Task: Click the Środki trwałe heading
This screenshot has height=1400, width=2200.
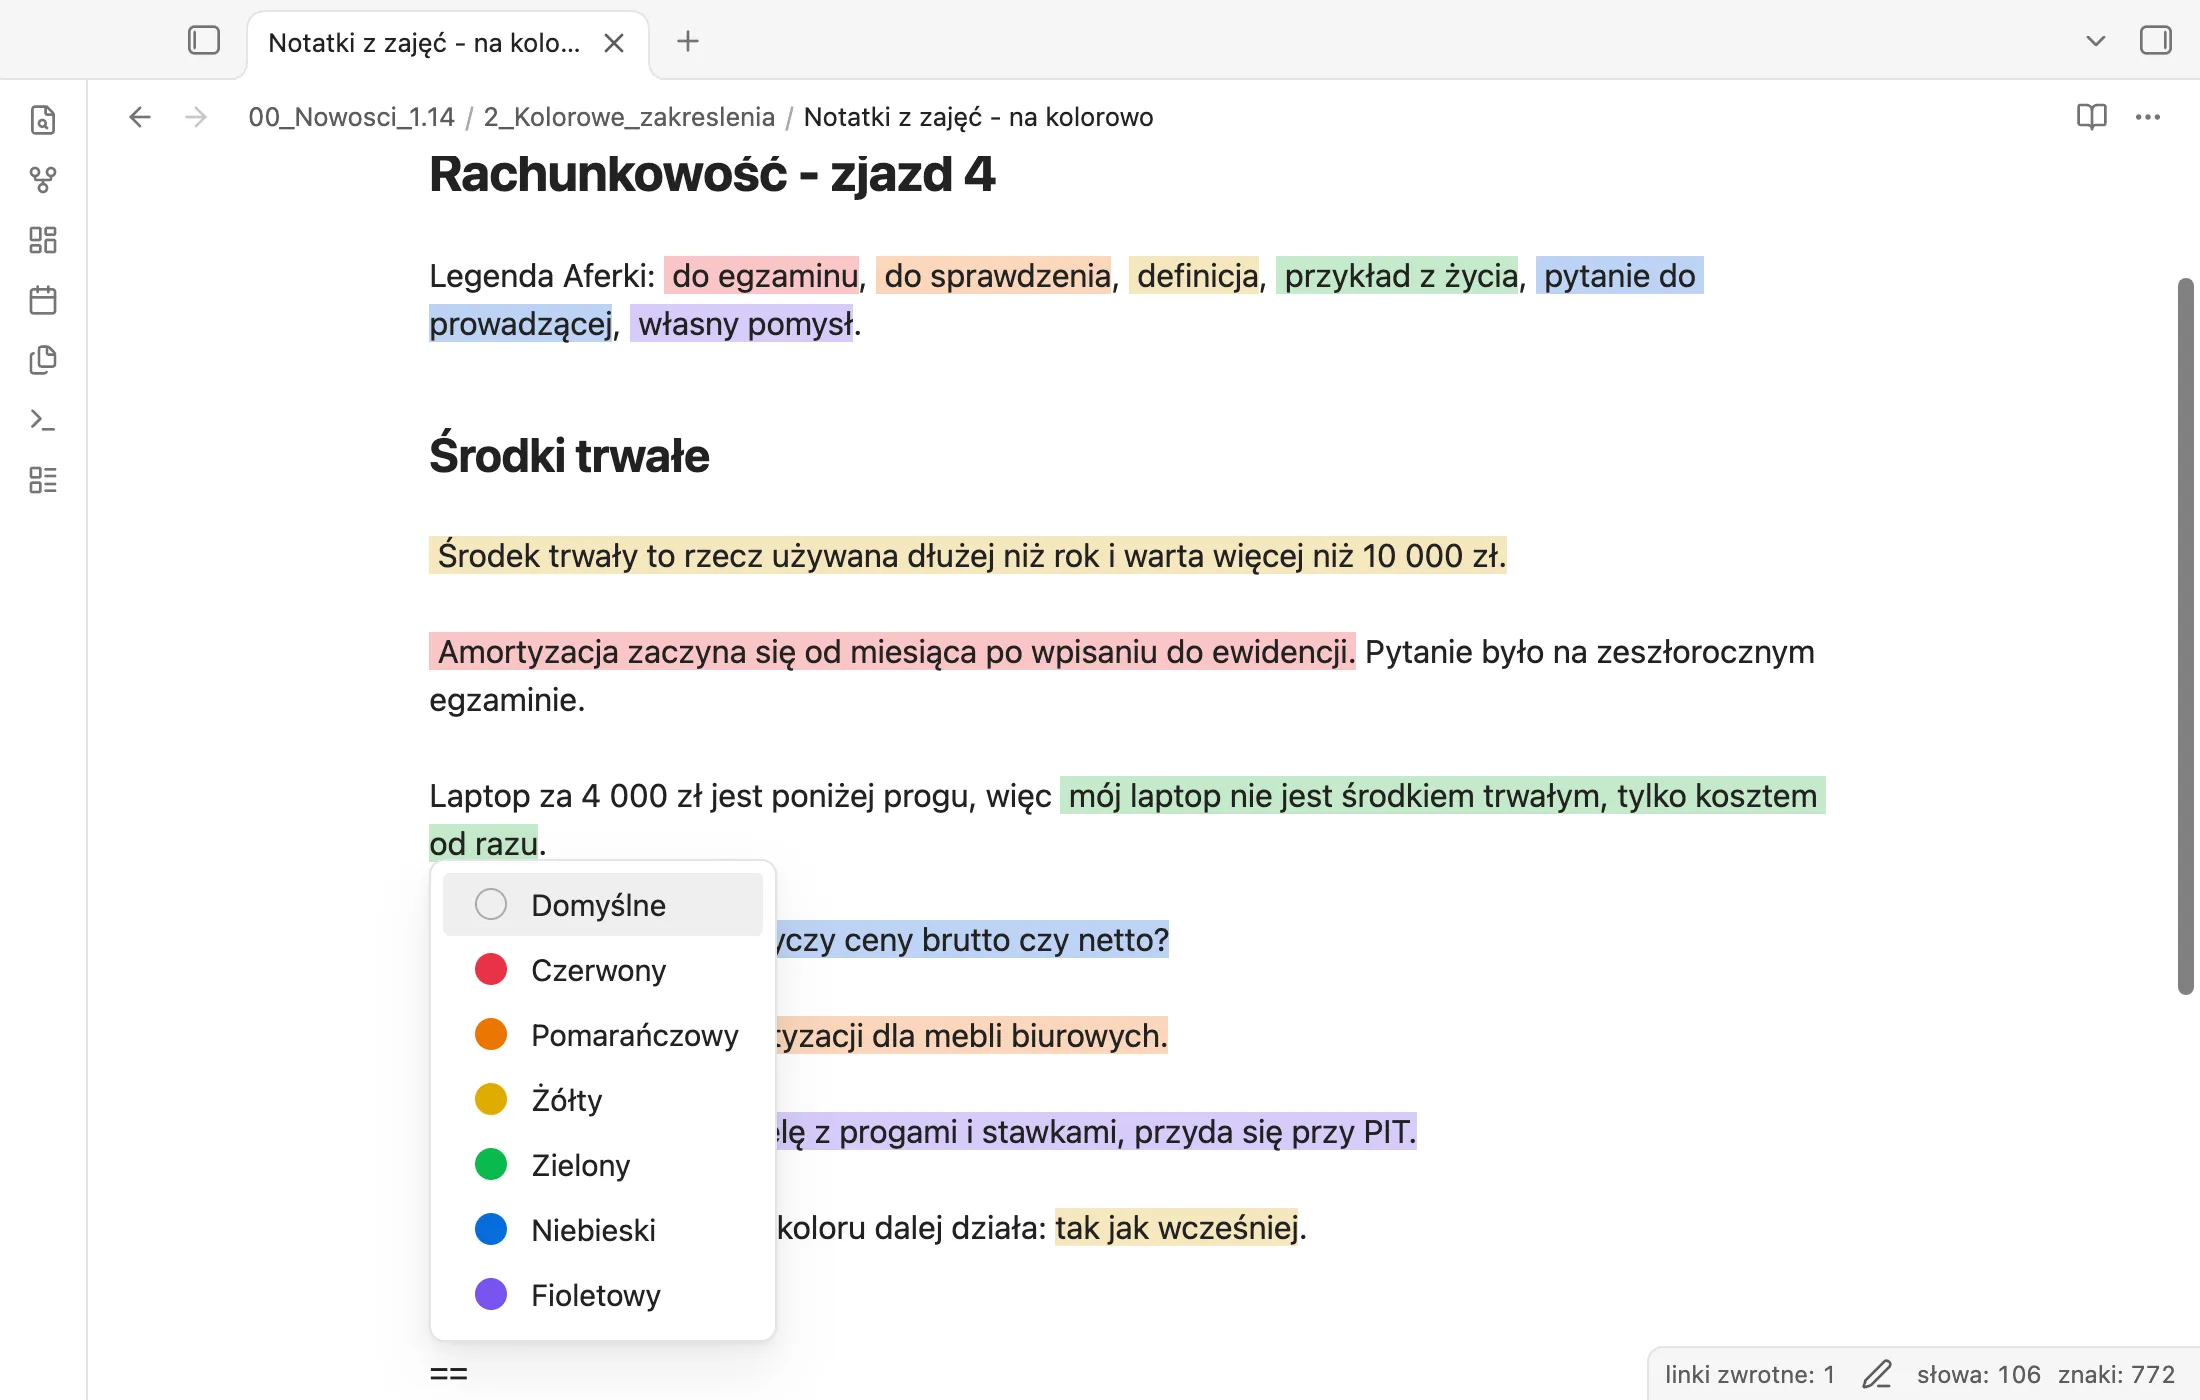Action: pyautogui.click(x=569, y=456)
